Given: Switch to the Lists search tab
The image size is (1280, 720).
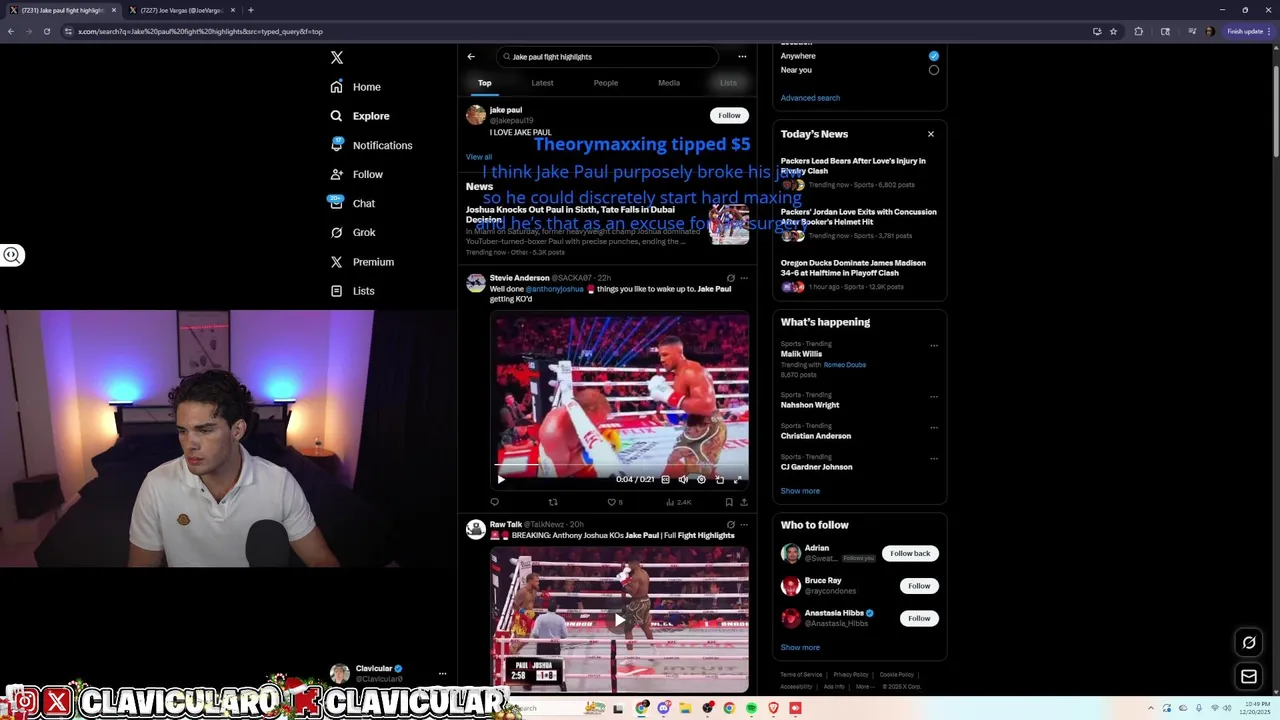Looking at the screenshot, I should 728,83.
